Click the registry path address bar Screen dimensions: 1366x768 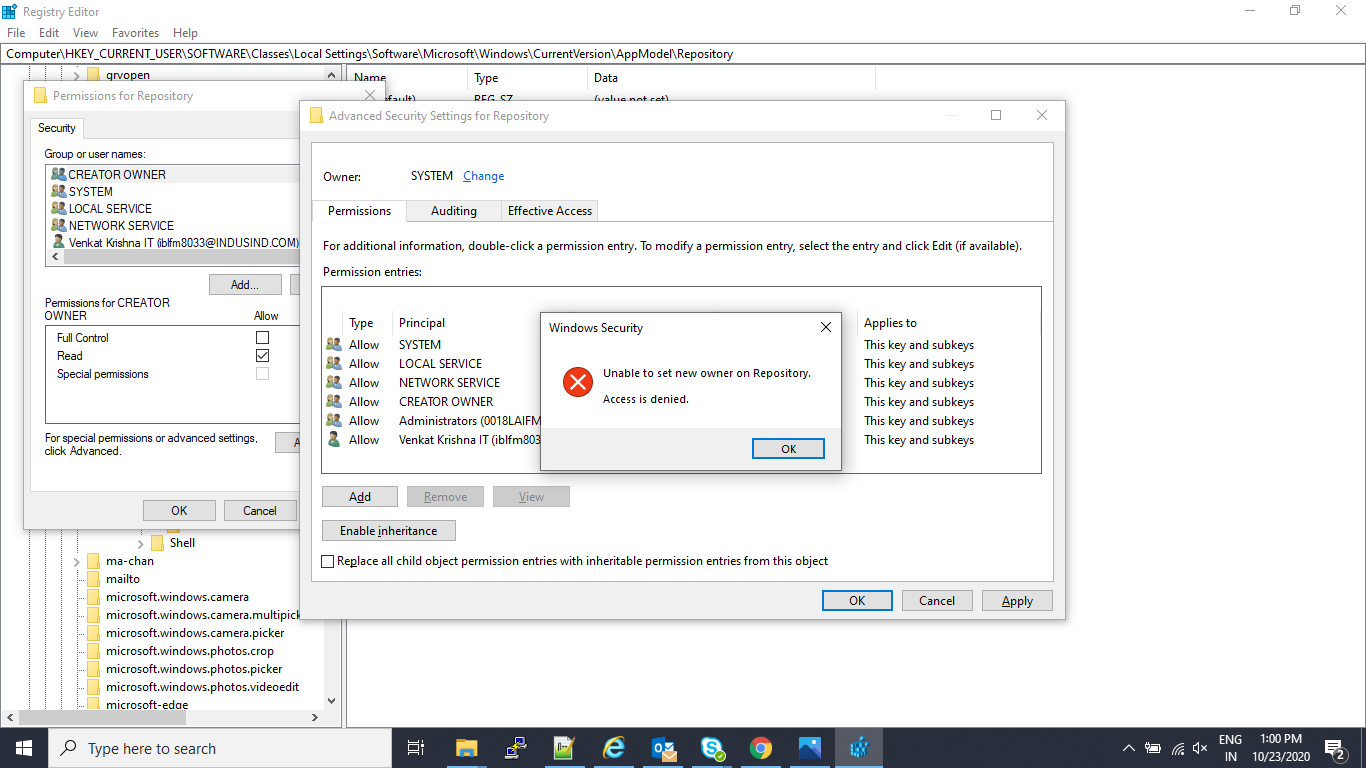coord(683,54)
